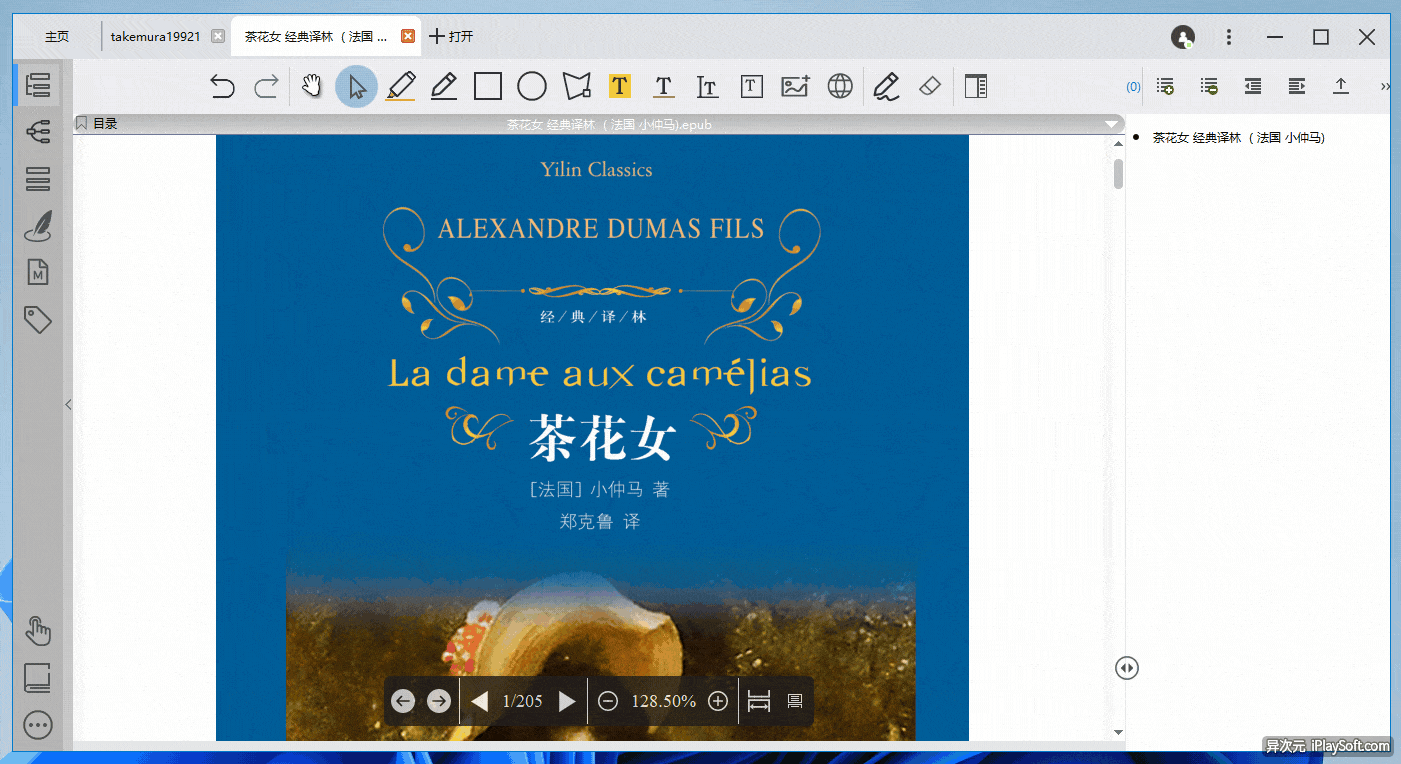Select the rectangle shape tool
The height and width of the screenshot is (764, 1401).
(488, 87)
